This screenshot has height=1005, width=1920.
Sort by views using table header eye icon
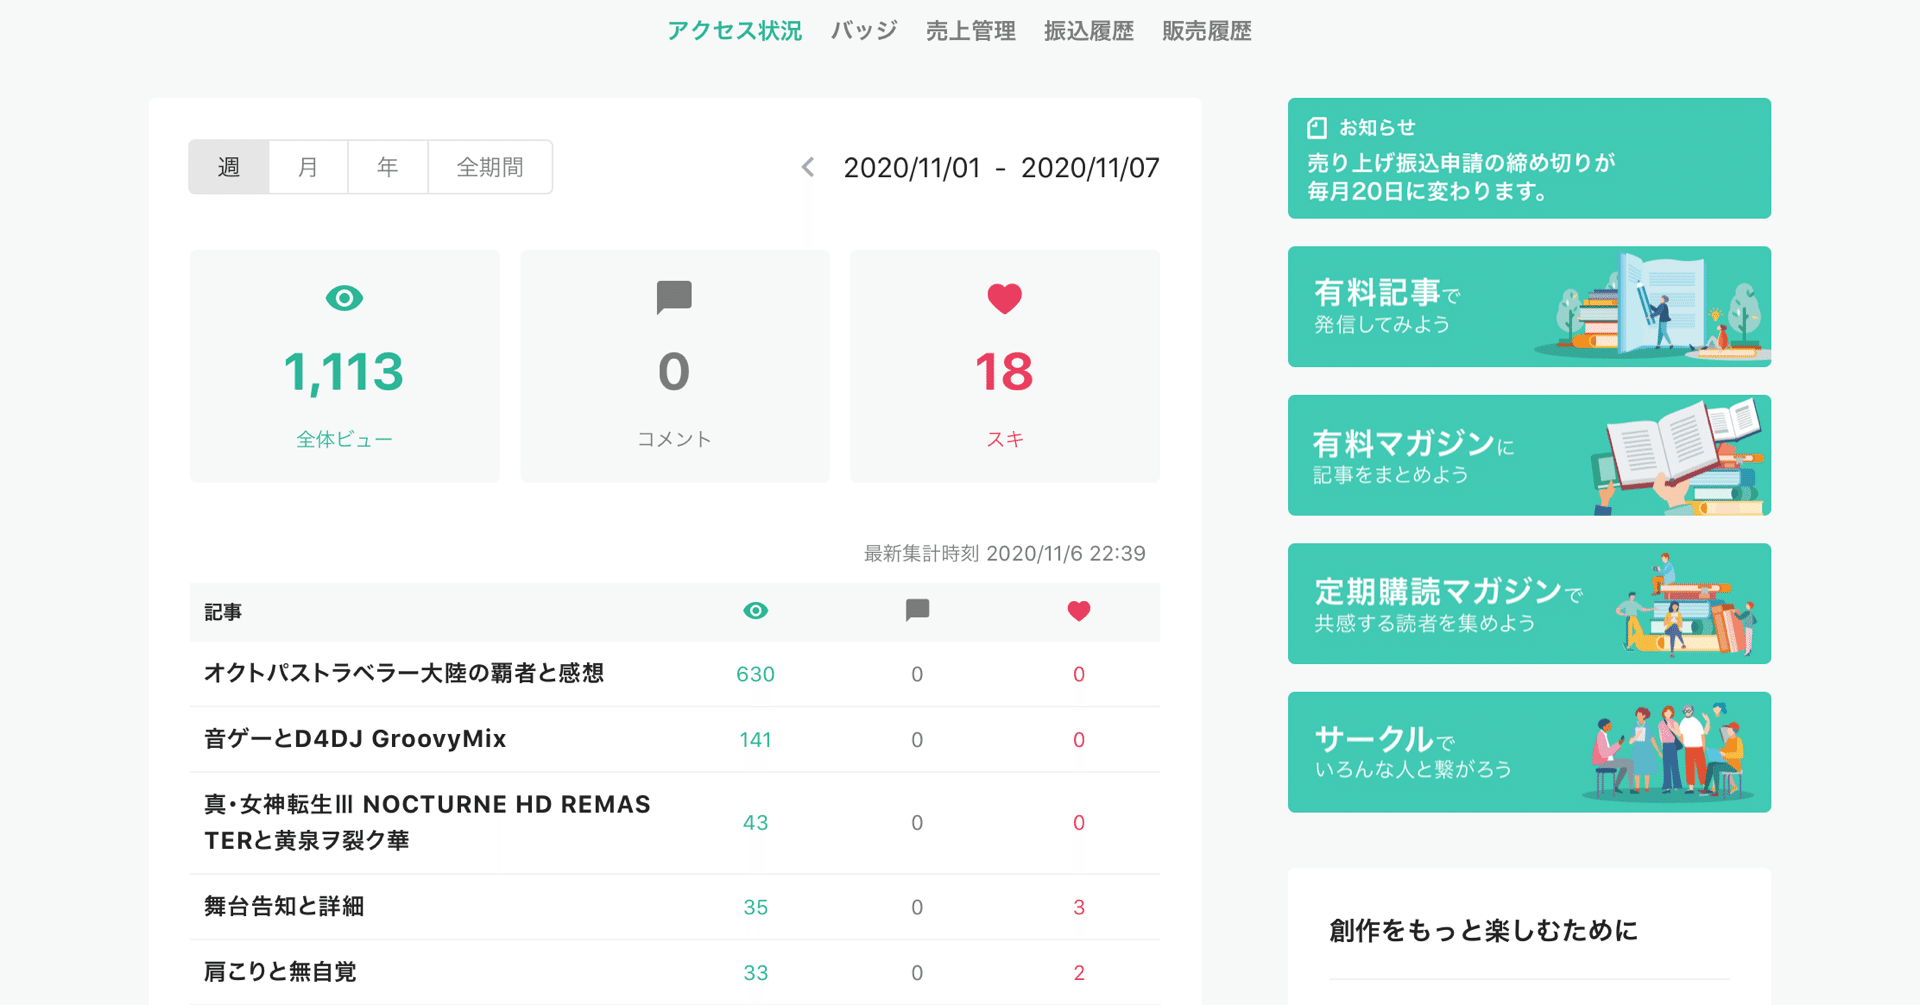756,611
